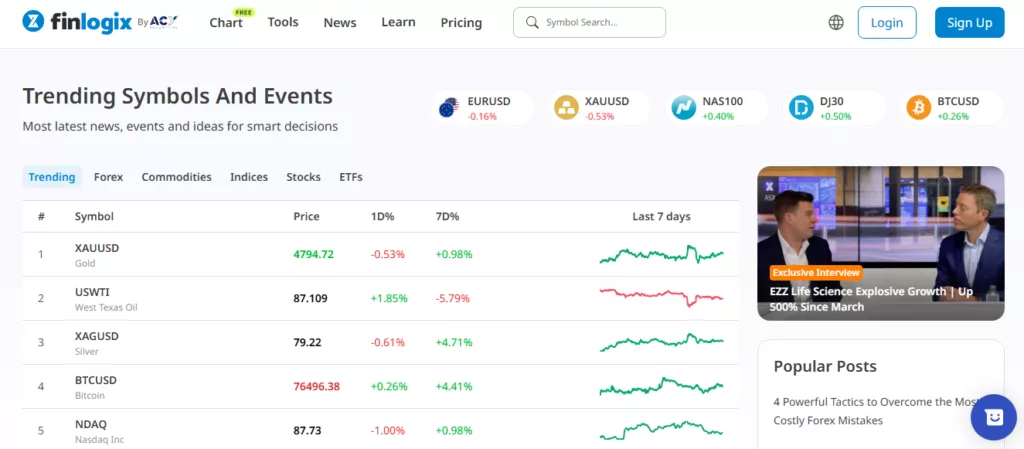Image resolution: width=1024 pixels, height=449 pixels.
Task: Click the EURUSD flag icon
Action: 449,108
